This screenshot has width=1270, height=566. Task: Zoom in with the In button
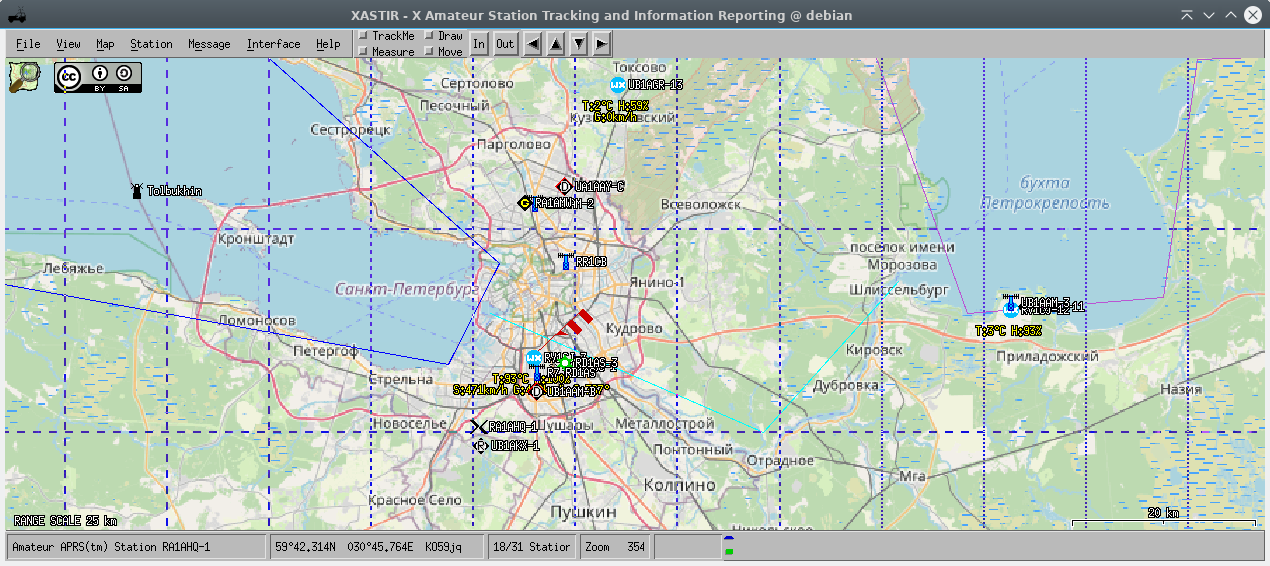(479, 43)
